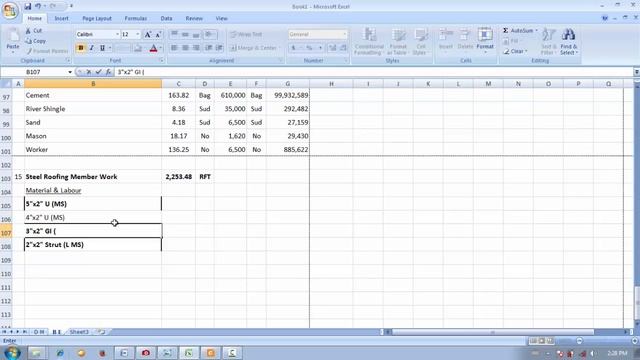Click the Steel Roofing Member Work cell
This screenshot has width=640, height=360.
[93, 177]
